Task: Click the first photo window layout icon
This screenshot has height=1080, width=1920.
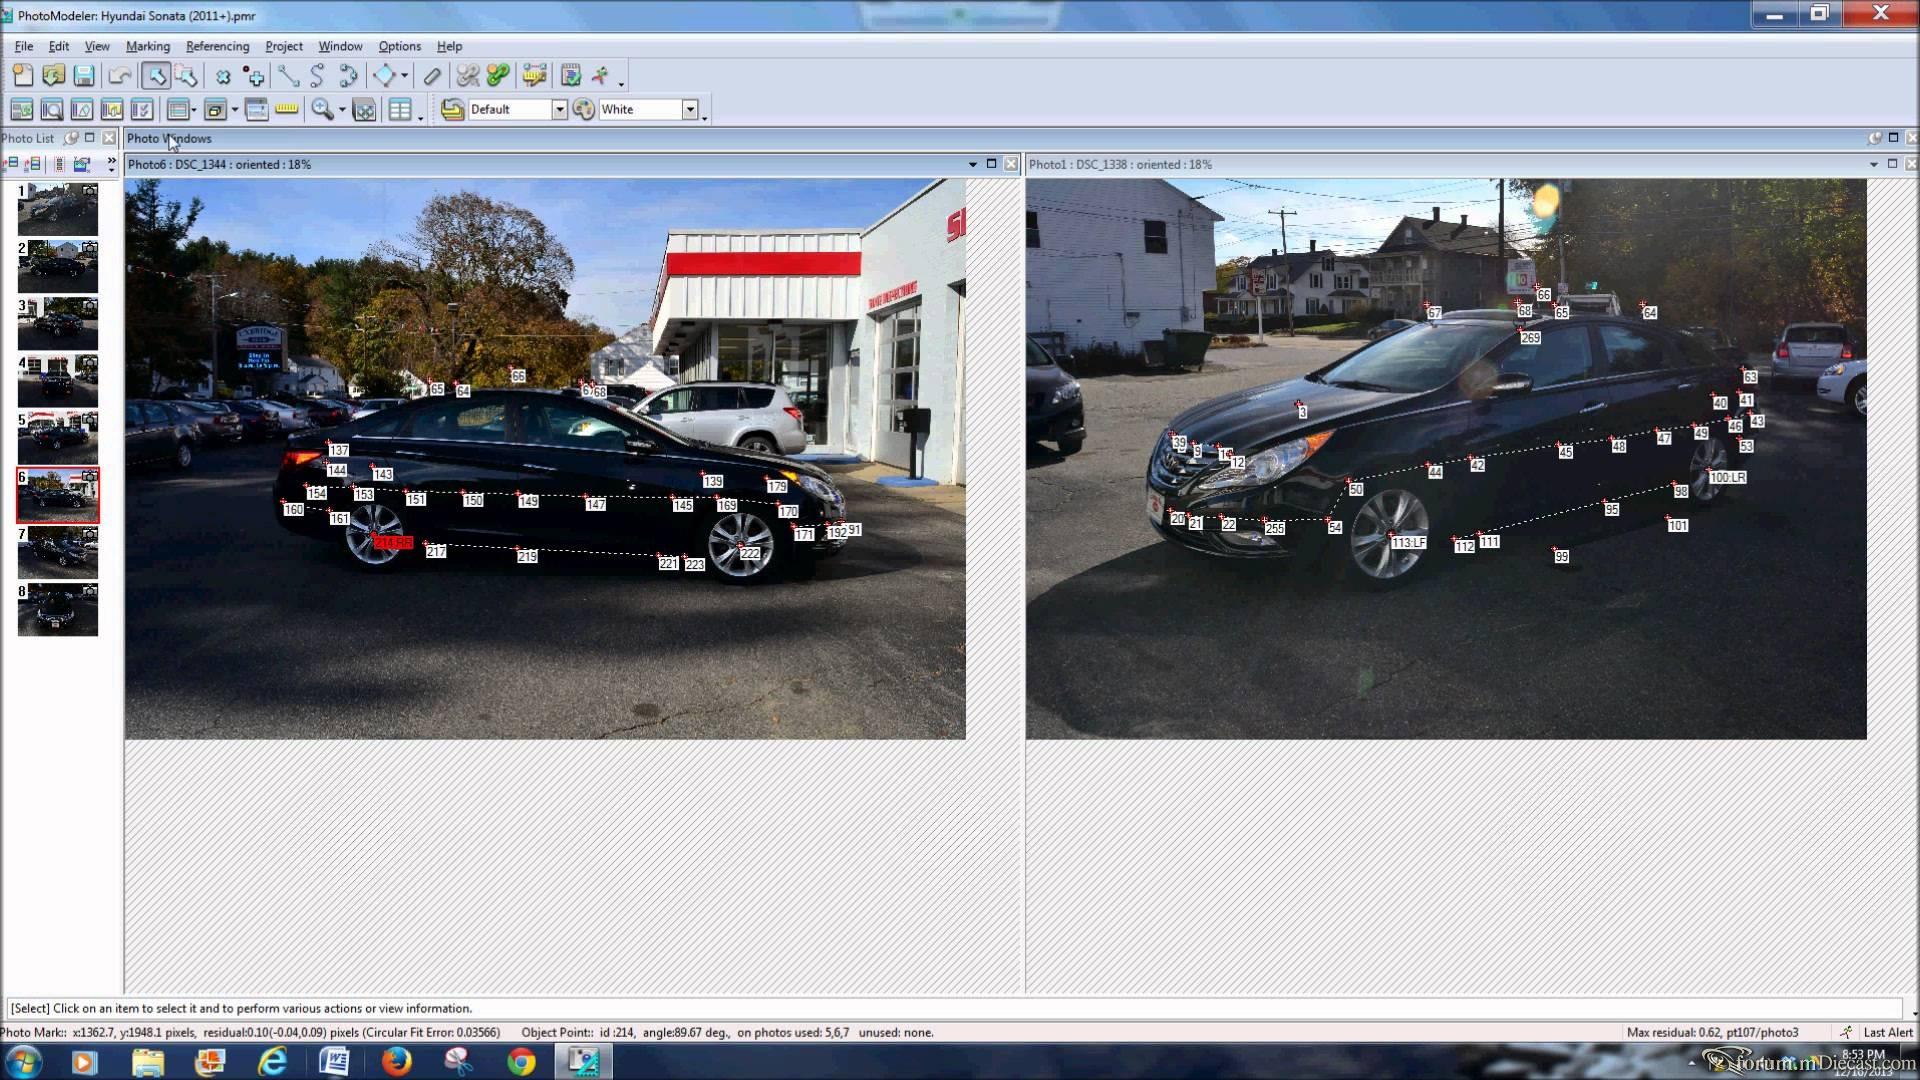Action: click(21, 110)
